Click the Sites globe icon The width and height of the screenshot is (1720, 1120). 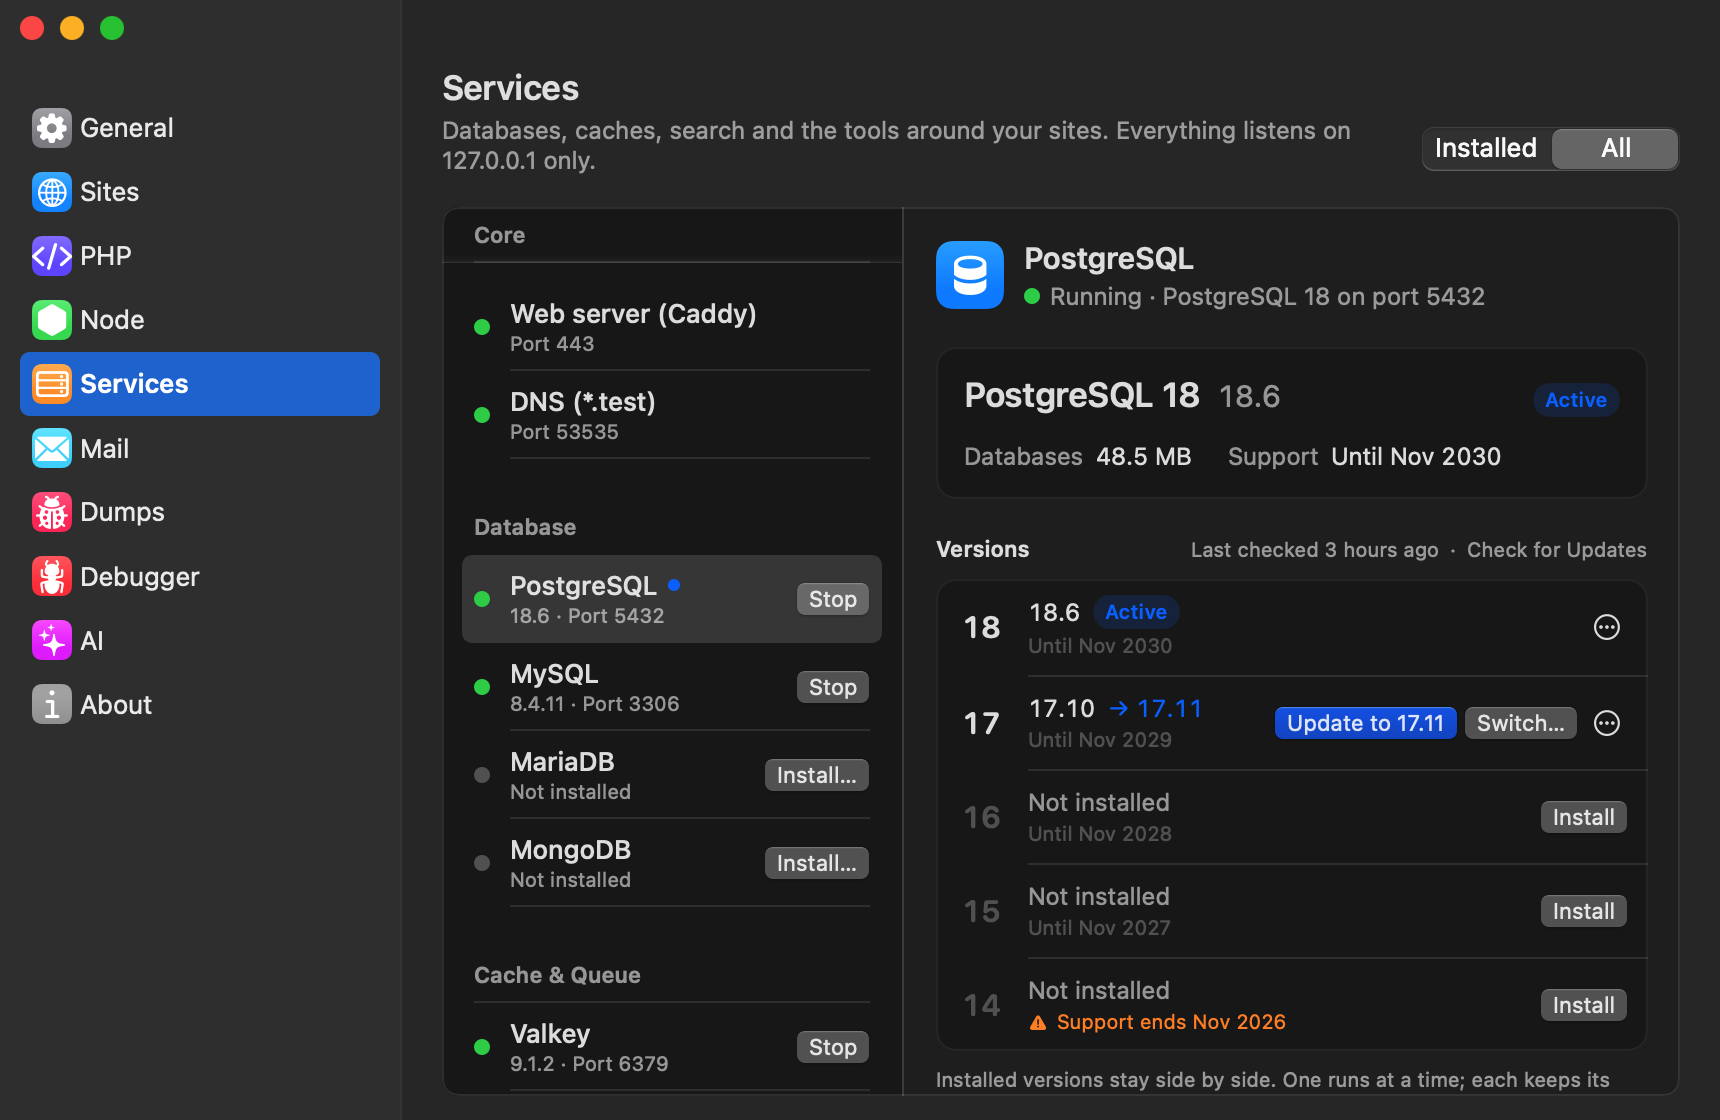click(52, 192)
